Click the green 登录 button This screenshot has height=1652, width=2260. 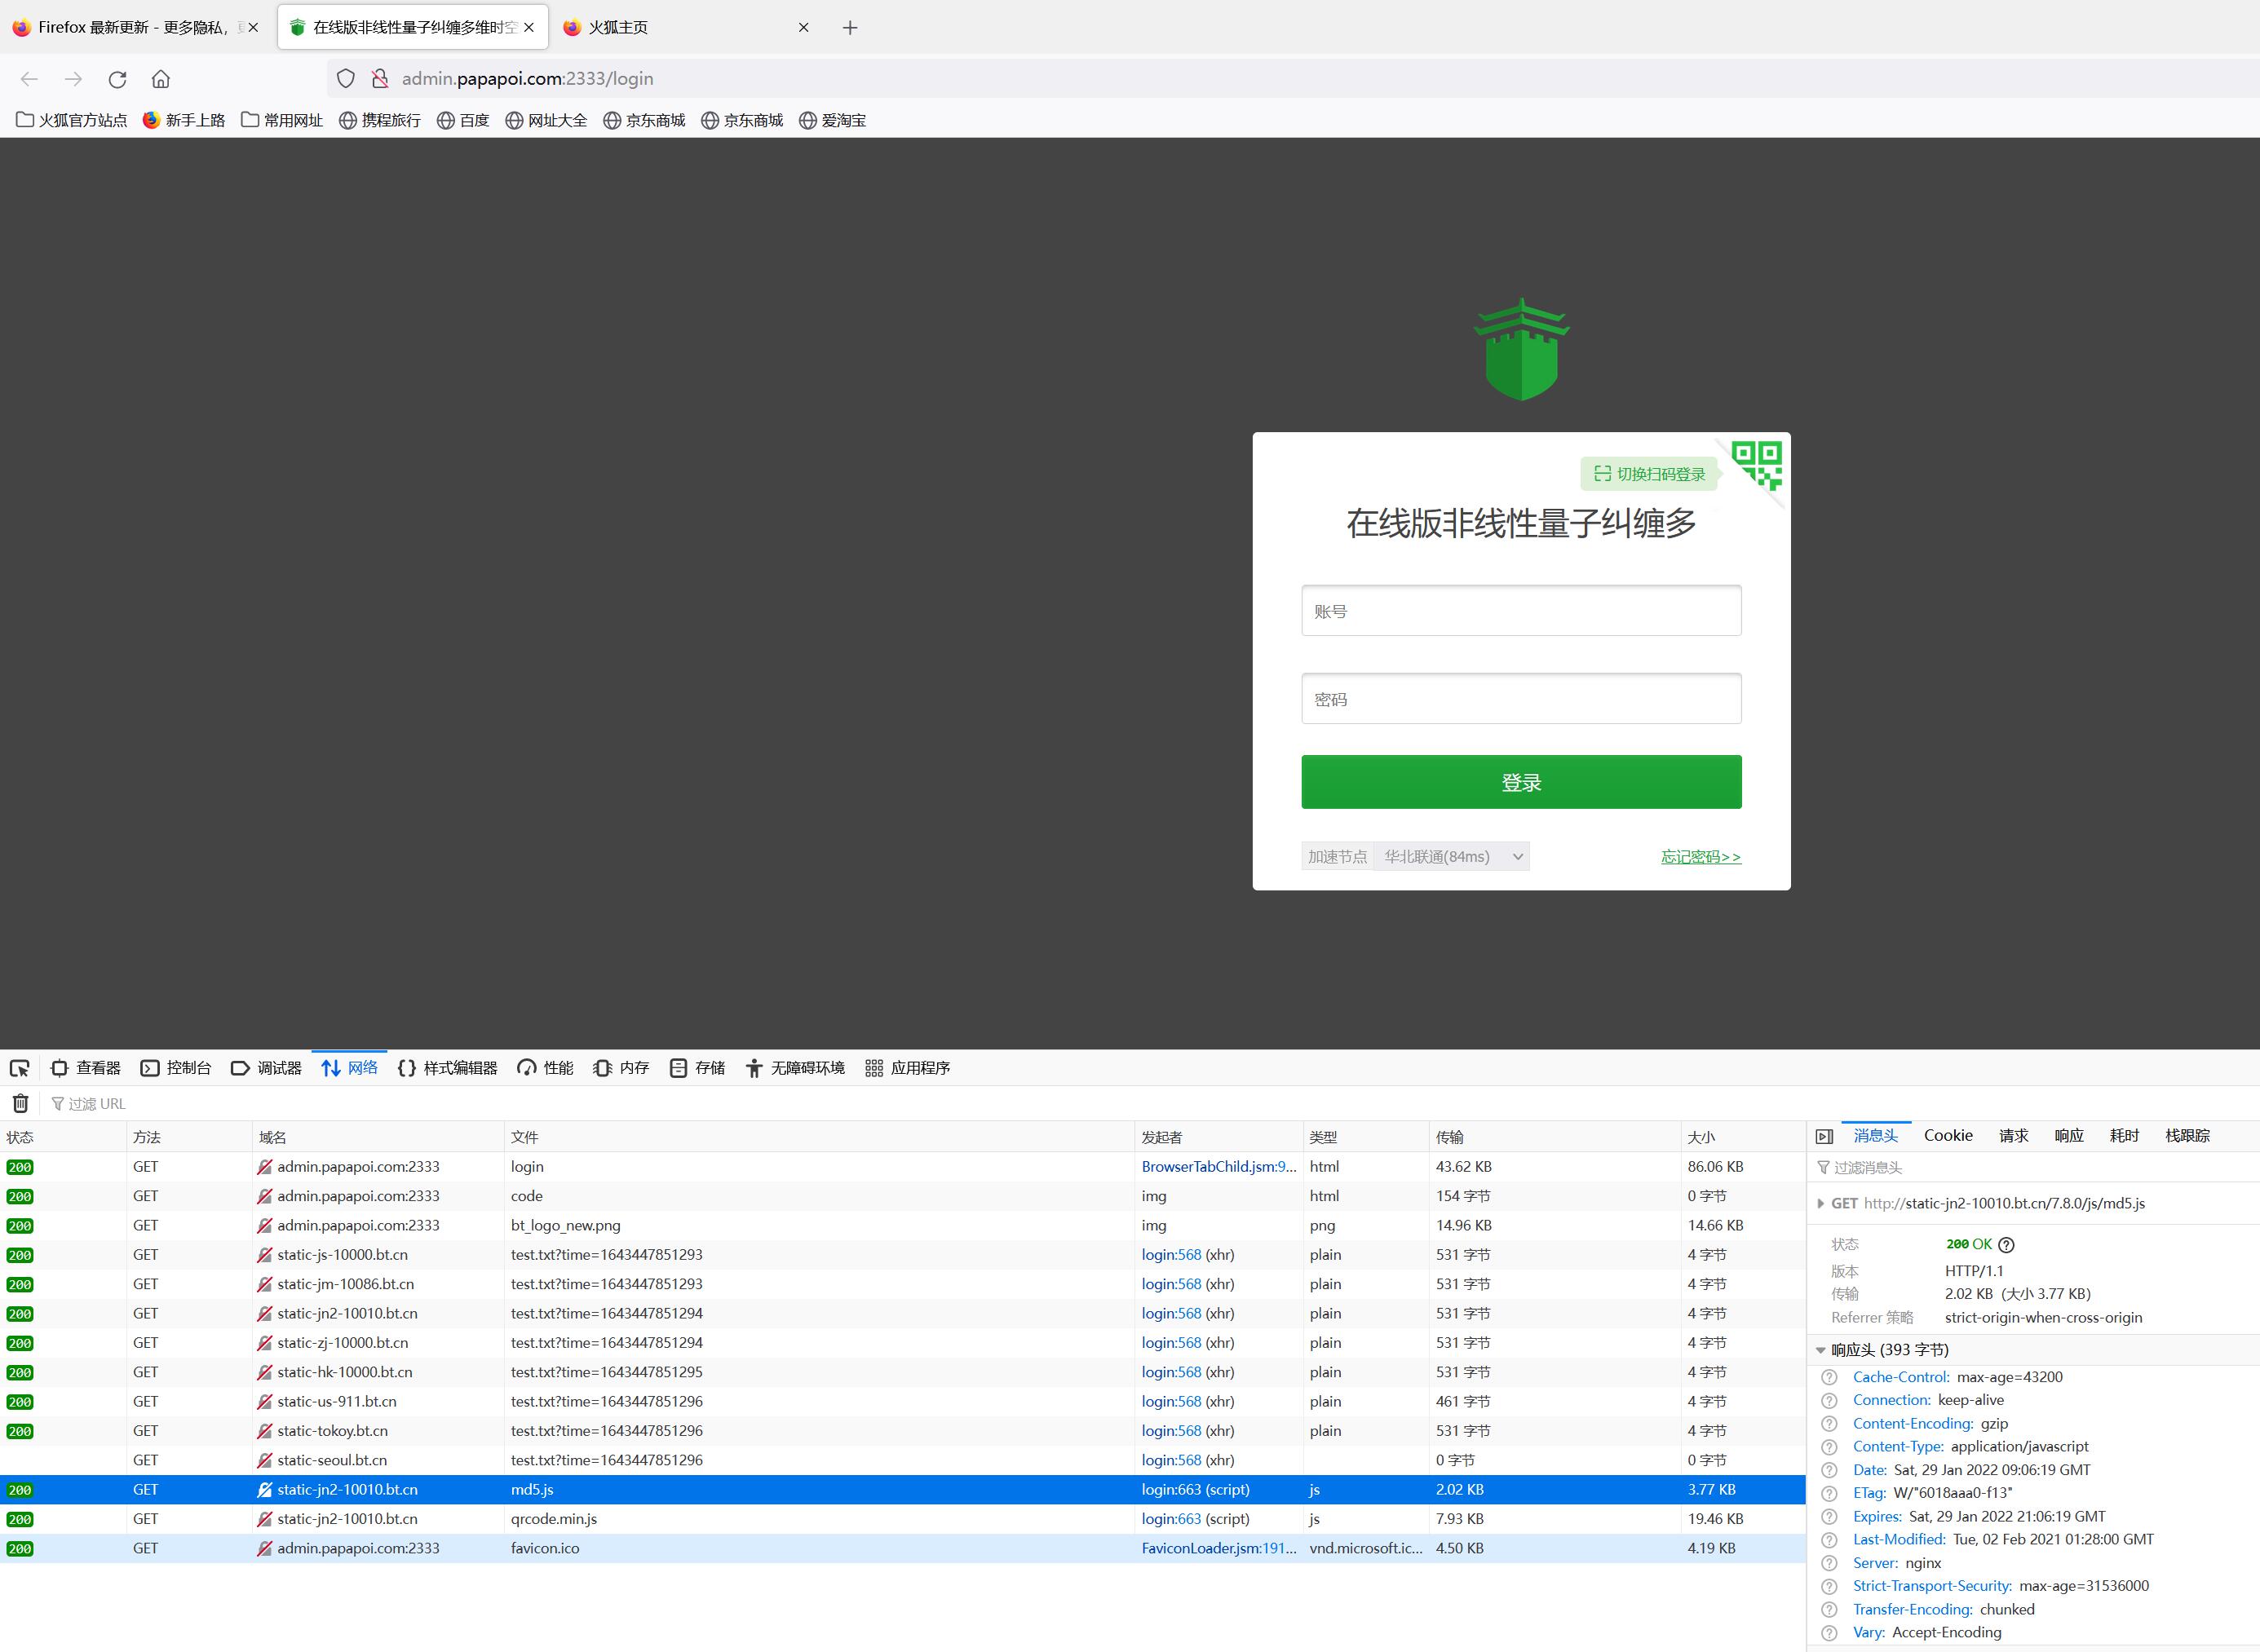click(x=1521, y=782)
